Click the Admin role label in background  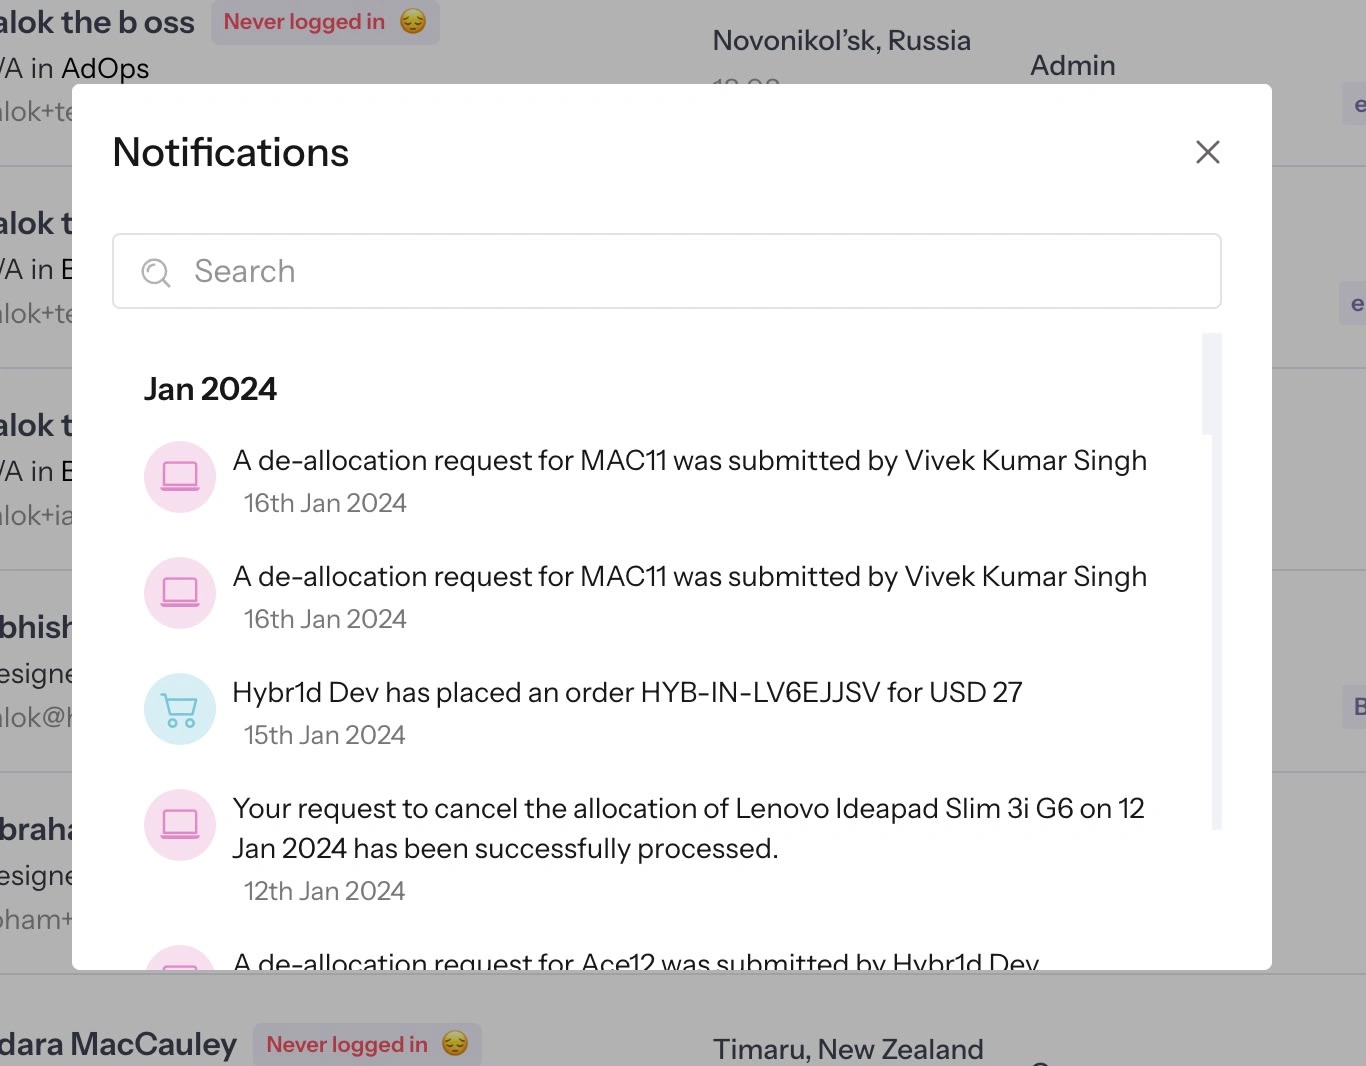click(1073, 65)
